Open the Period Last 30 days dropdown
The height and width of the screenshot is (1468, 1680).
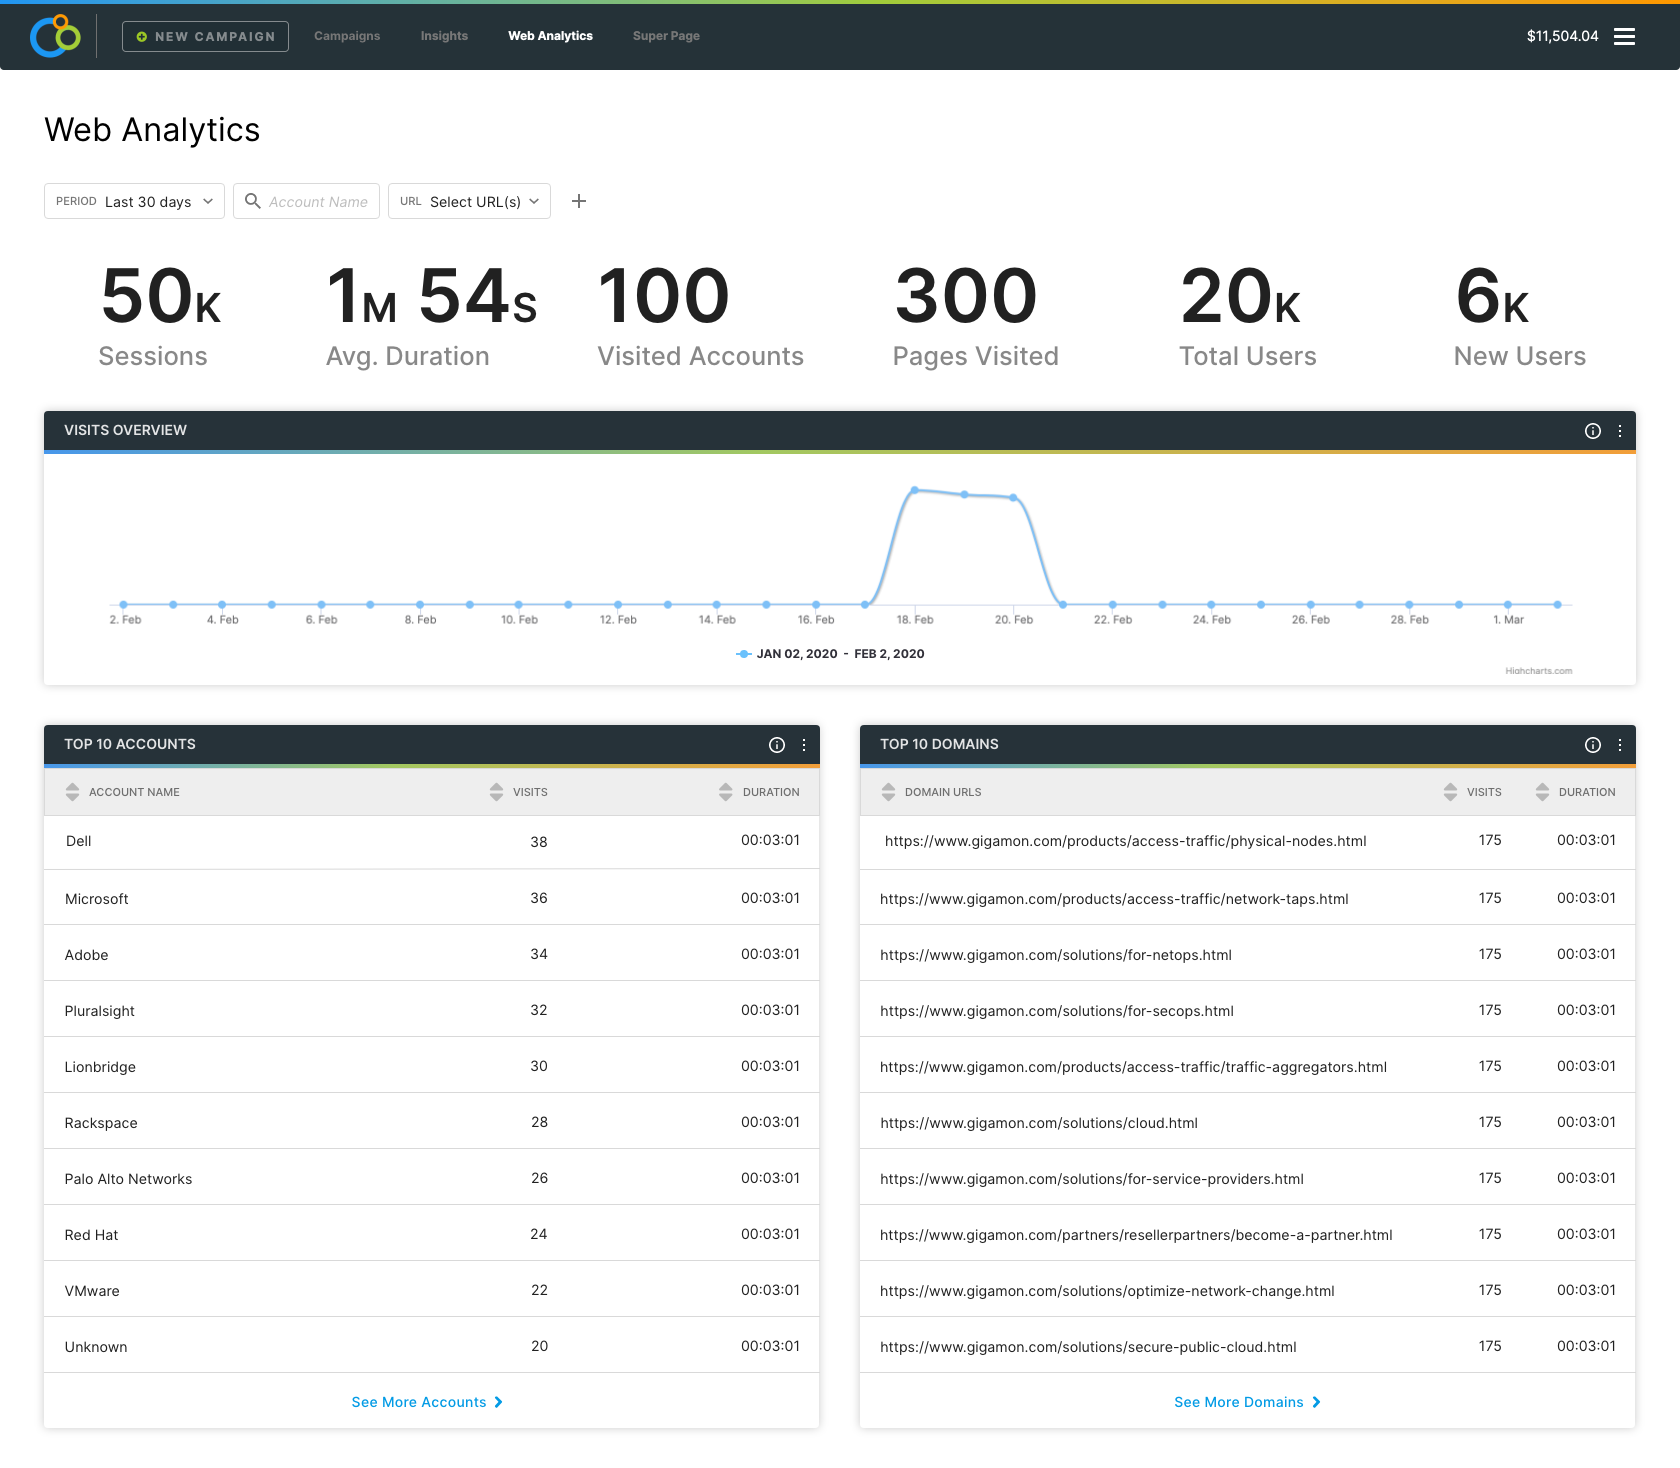point(134,201)
